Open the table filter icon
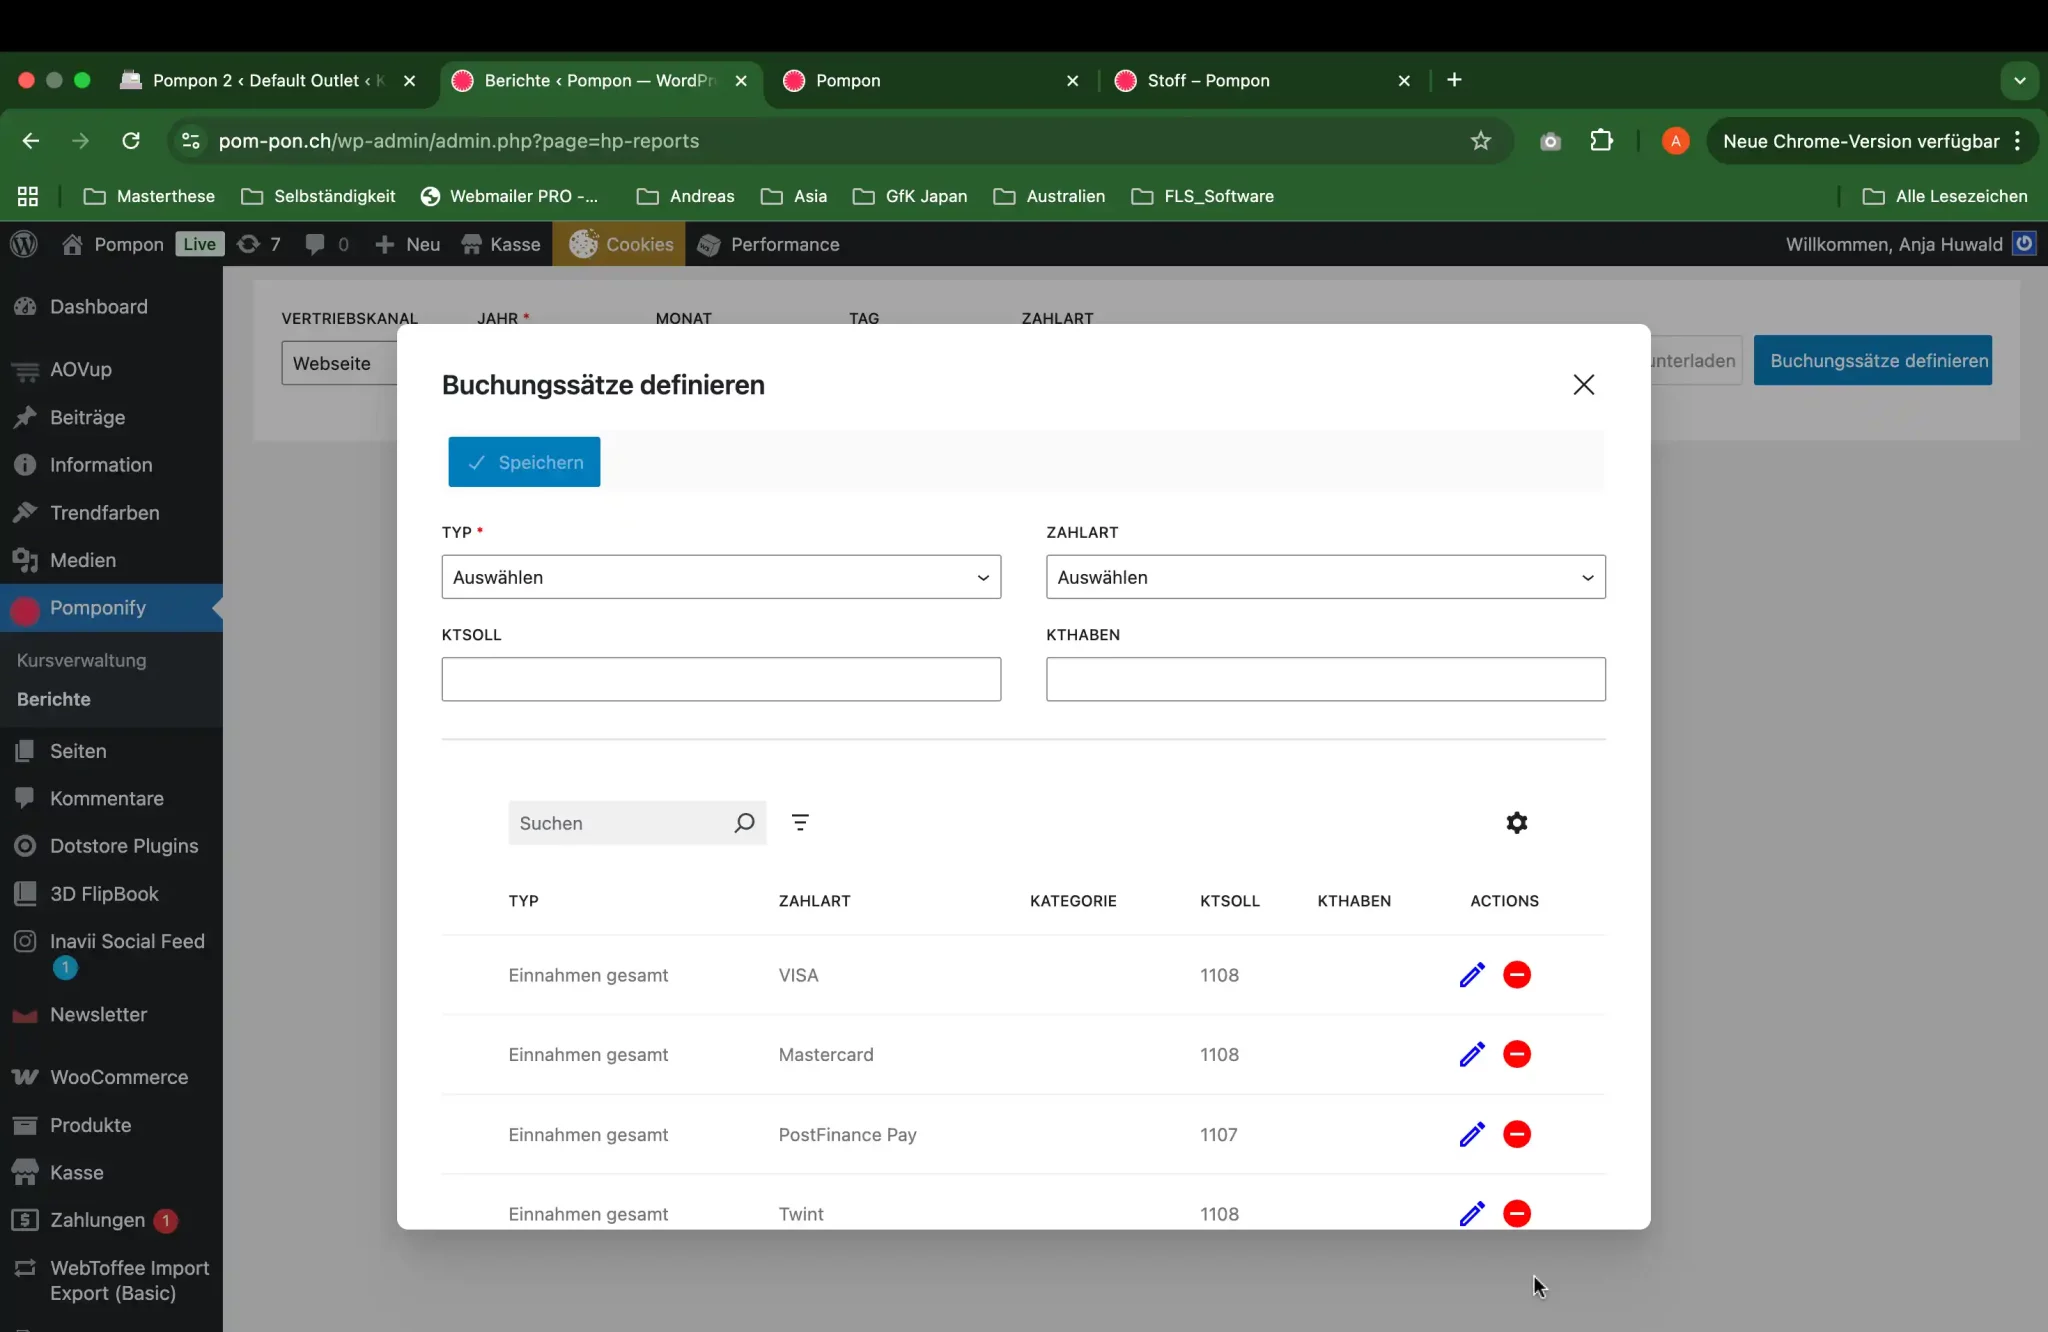2048x1332 pixels. point(800,823)
